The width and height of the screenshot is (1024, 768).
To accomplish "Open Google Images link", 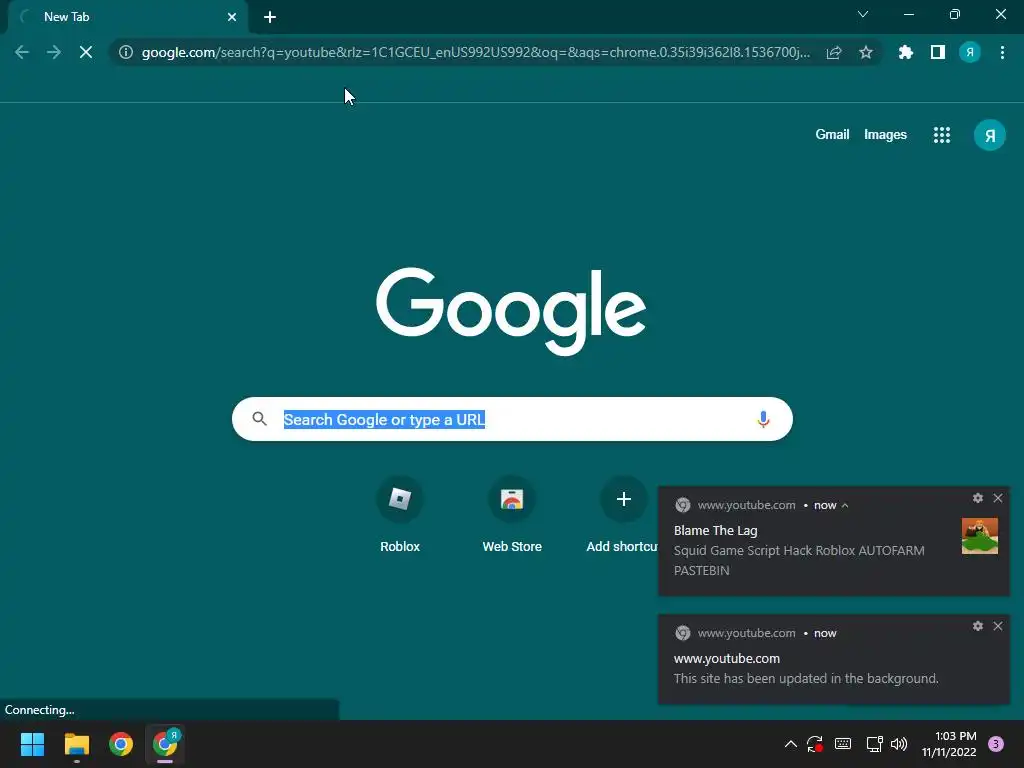I will pyautogui.click(x=886, y=135).
